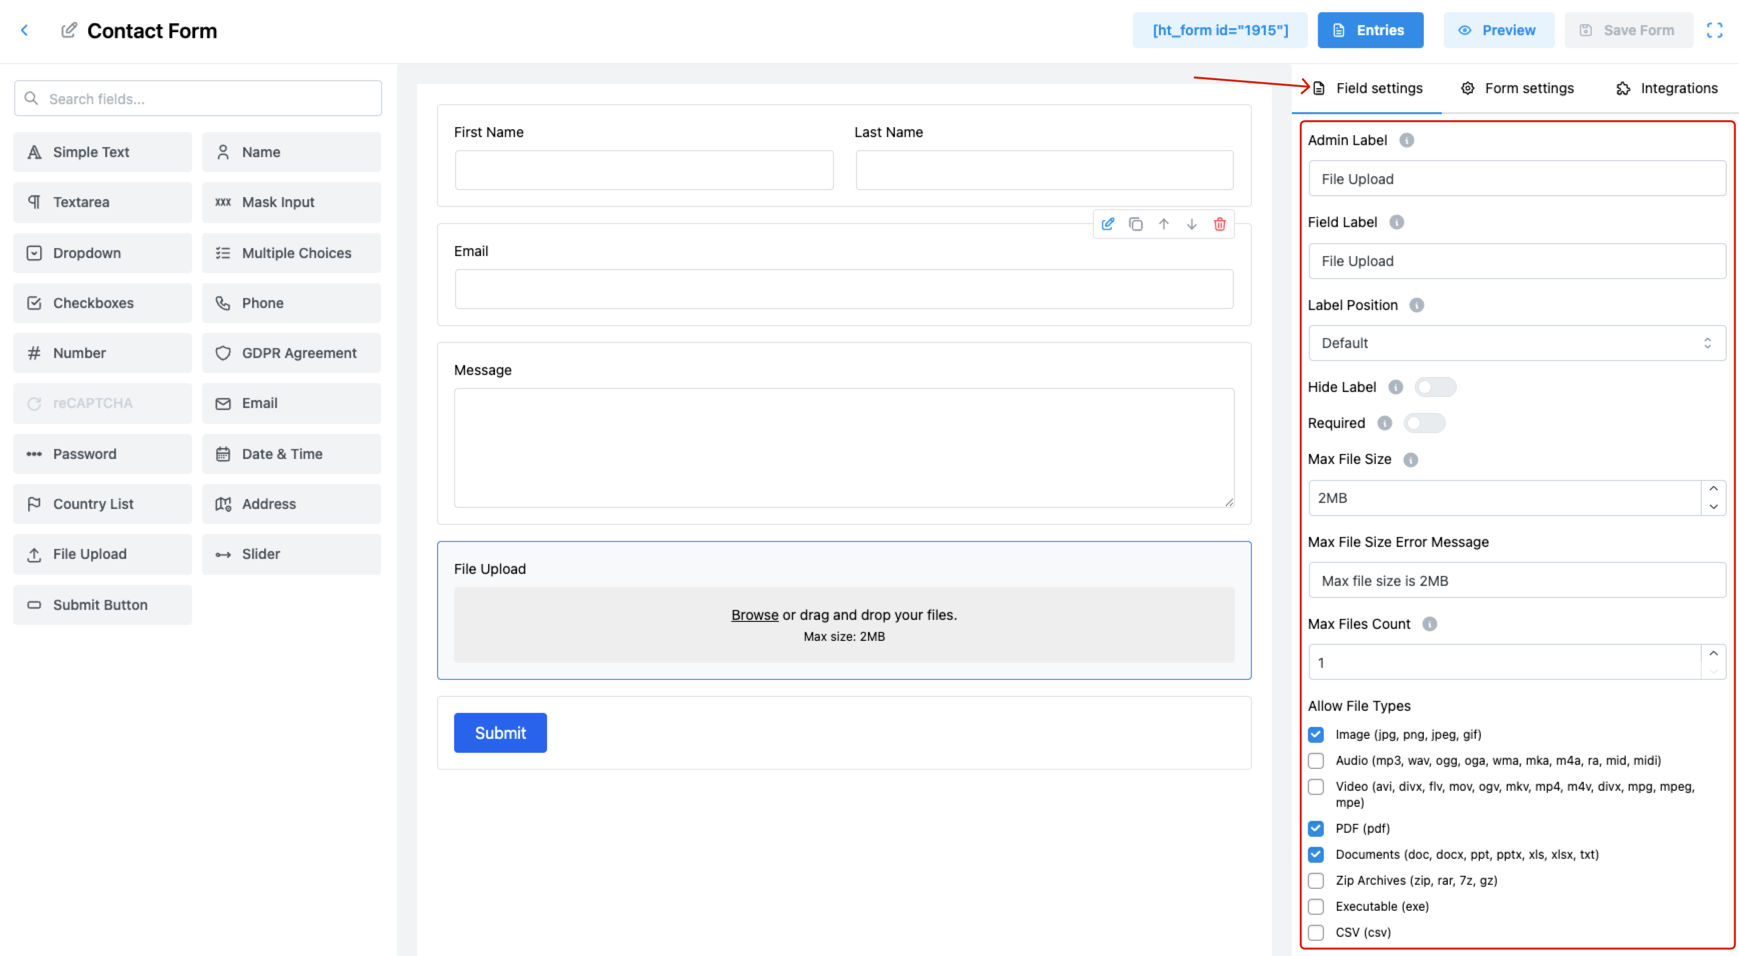Click the Max File Size Error Message input

coord(1517,580)
